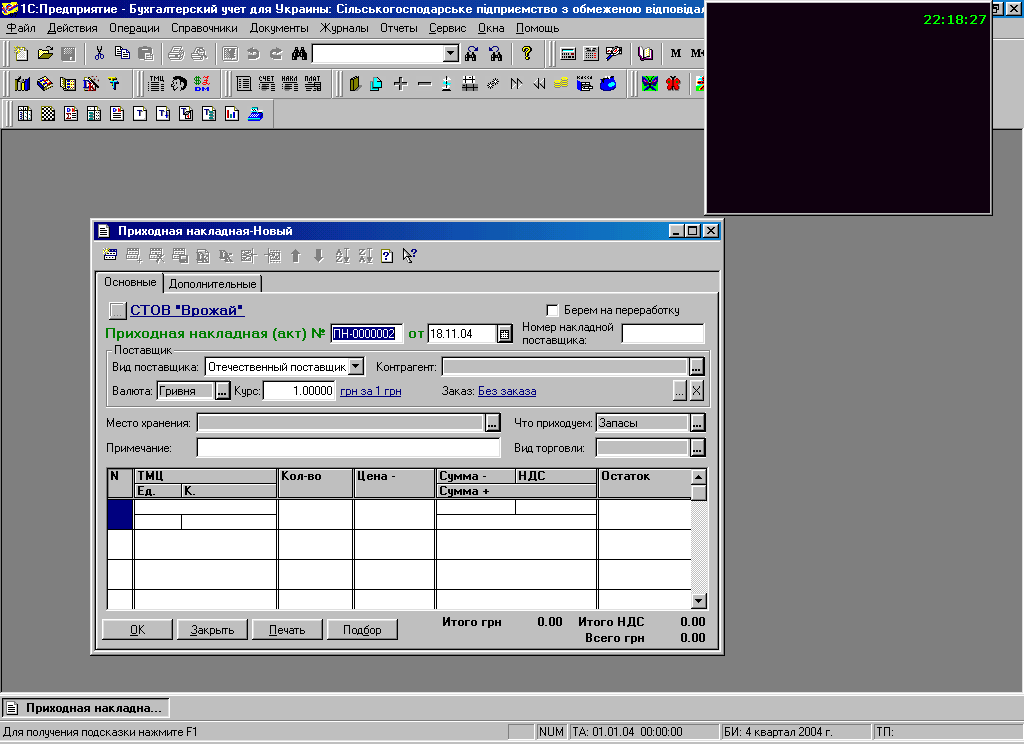Image resolution: width=1024 pixels, height=744 pixels.
Task: Click the New document icon in the toolbar
Action: coord(22,54)
